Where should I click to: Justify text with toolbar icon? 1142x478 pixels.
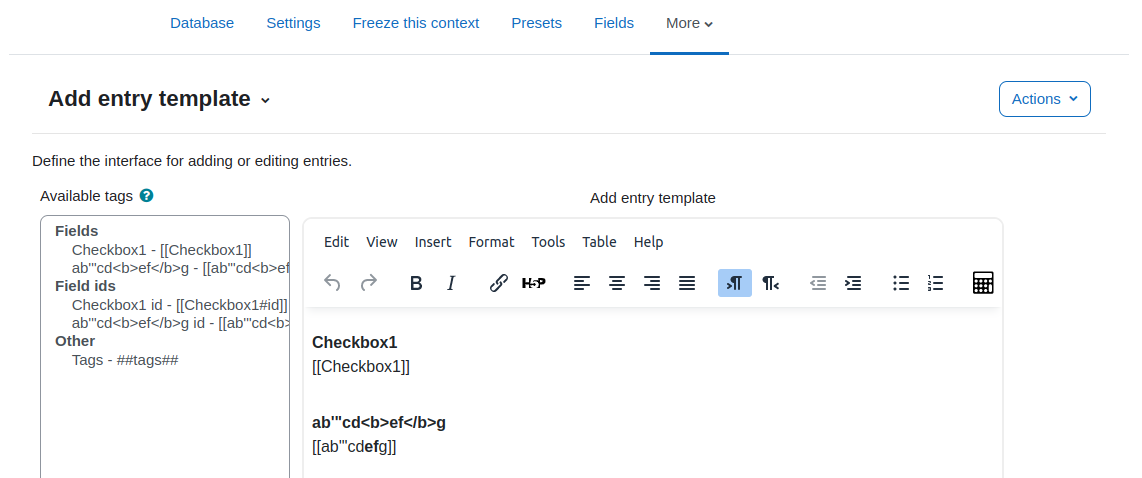click(x=687, y=283)
